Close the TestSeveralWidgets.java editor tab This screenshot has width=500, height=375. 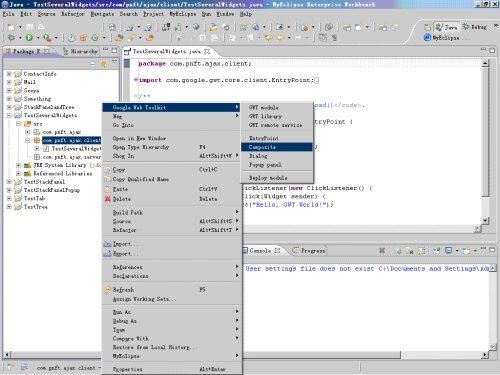pyautogui.click(x=207, y=51)
